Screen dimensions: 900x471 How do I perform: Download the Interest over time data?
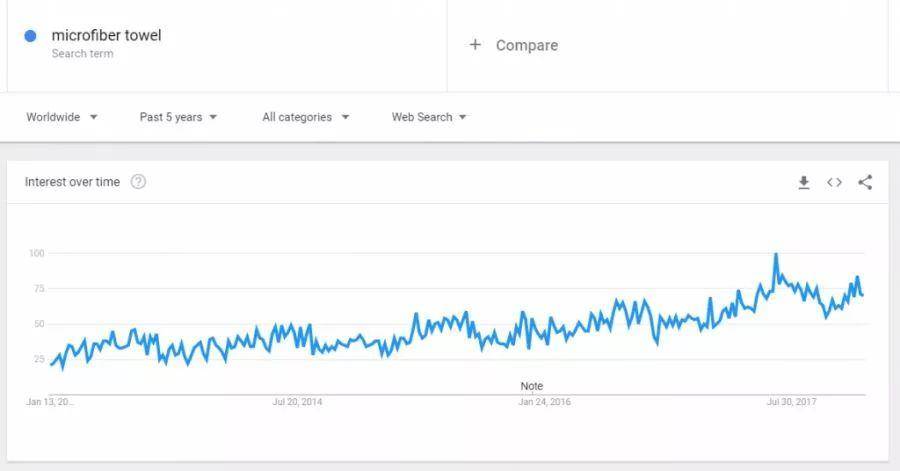(804, 182)
